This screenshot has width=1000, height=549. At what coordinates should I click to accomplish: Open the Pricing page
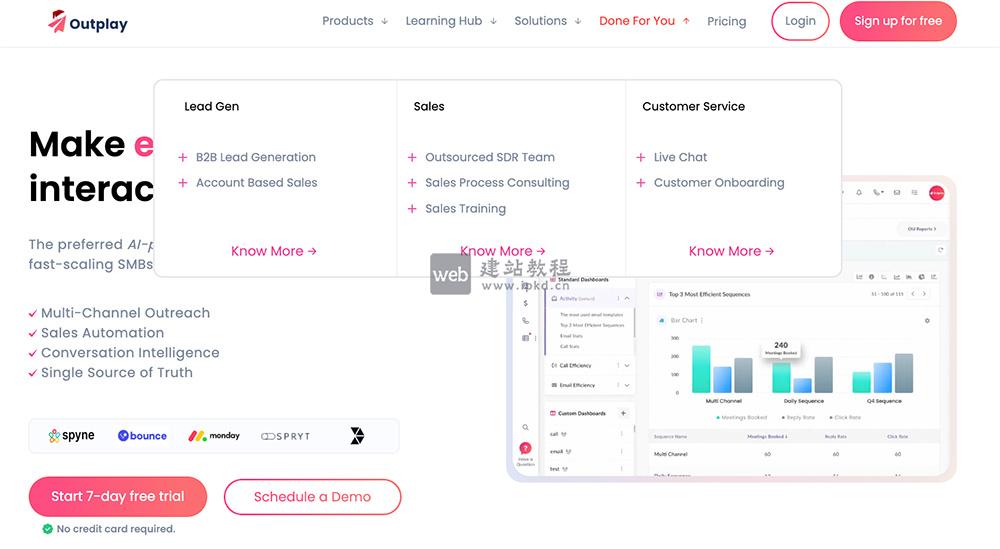pyautogui.click(x=726, y=21)
